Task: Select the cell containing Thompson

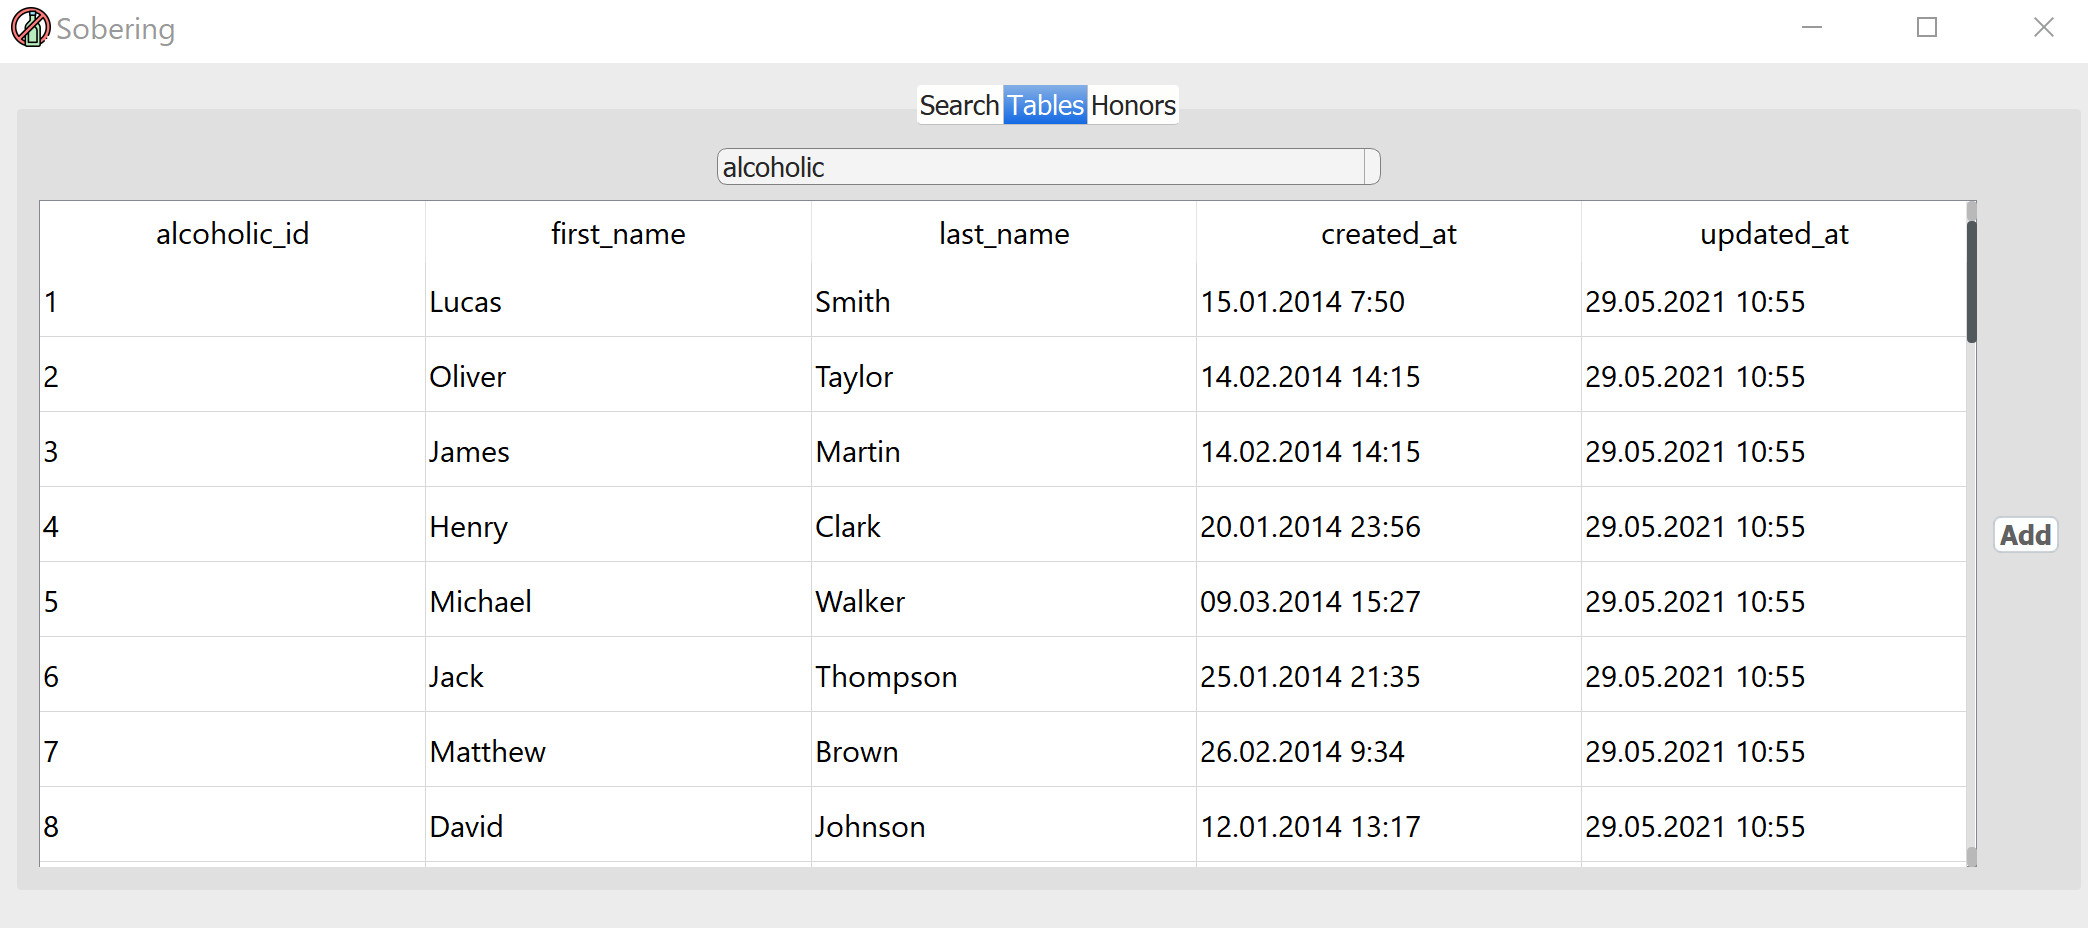Action: [x=1004, y=676]
